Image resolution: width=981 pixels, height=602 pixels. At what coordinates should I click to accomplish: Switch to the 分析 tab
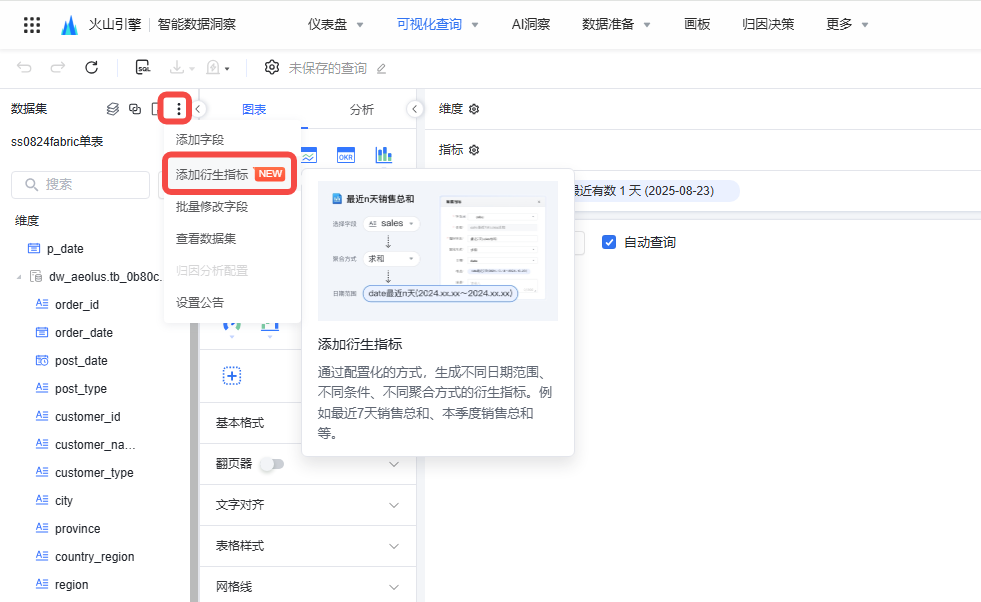pos(362,110)
